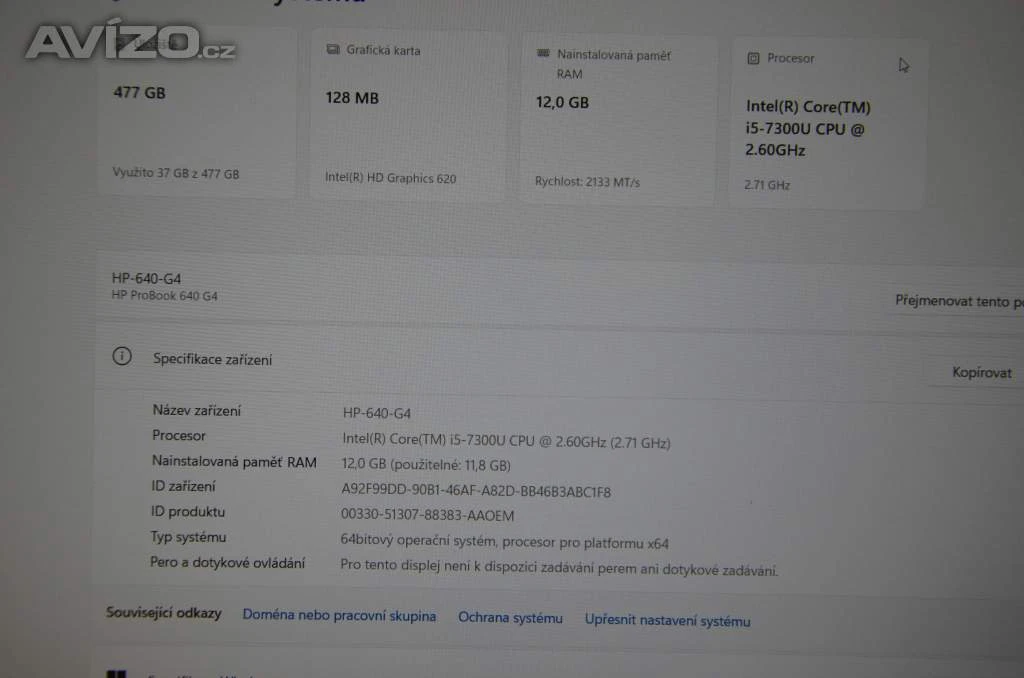The height and width of the screenshot is (678, 1024).
Task: Click the graphics card icon beside Grafická karta
Action: point(333,50)
